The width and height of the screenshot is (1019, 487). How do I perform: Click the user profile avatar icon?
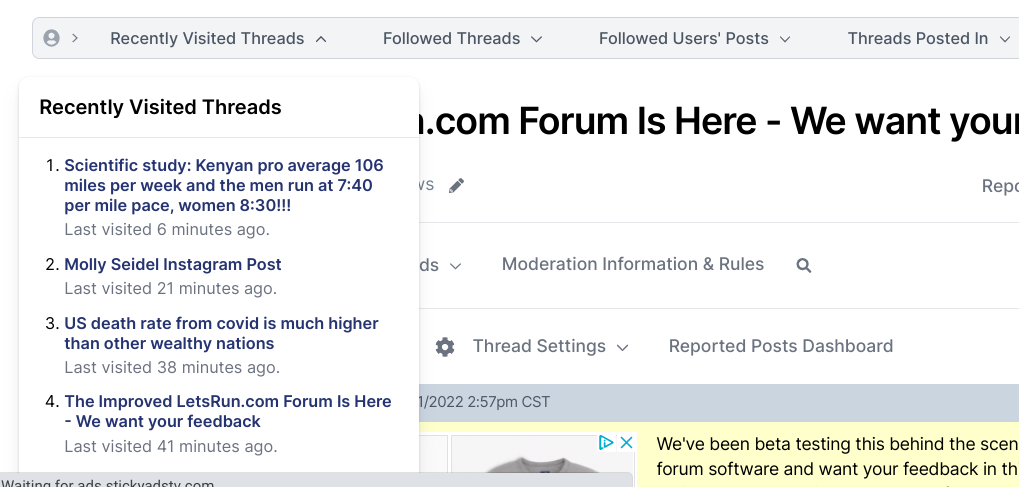click(x=51, y=38)
